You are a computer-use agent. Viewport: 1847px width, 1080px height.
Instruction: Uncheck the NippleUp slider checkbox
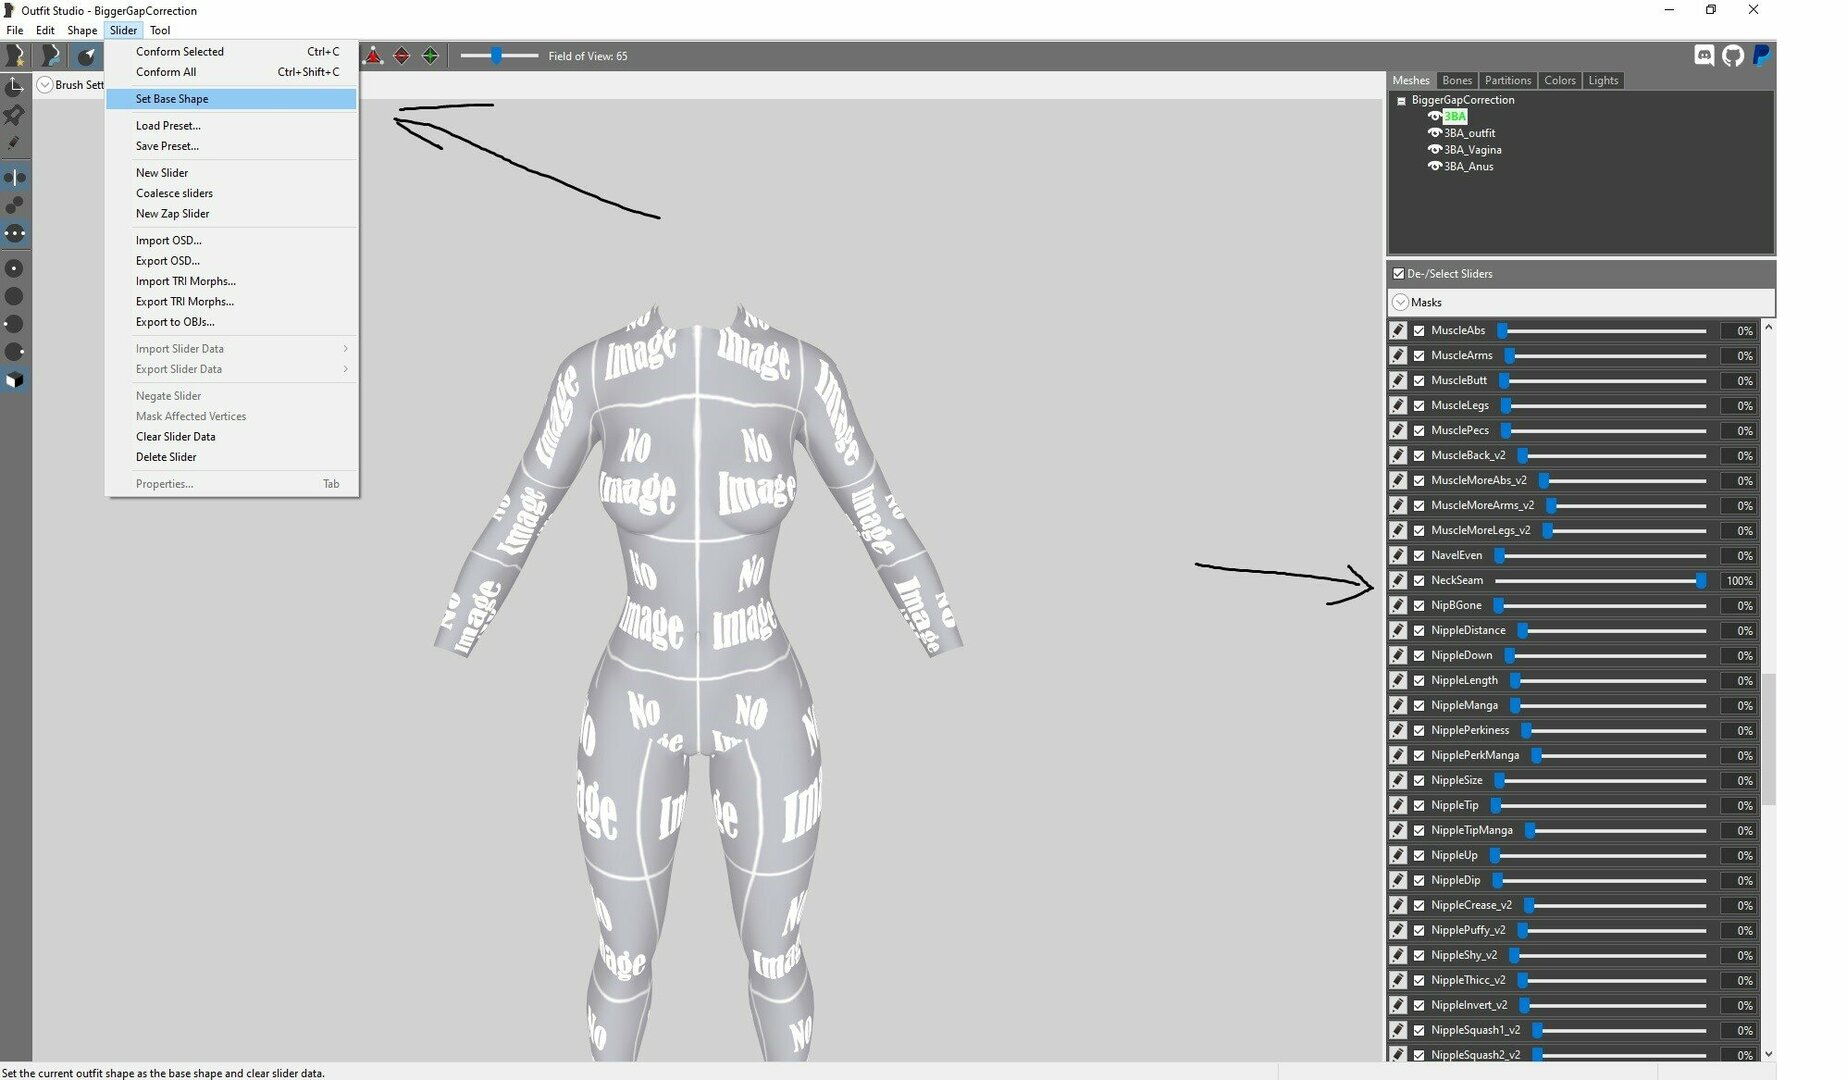pos(1419,855)
